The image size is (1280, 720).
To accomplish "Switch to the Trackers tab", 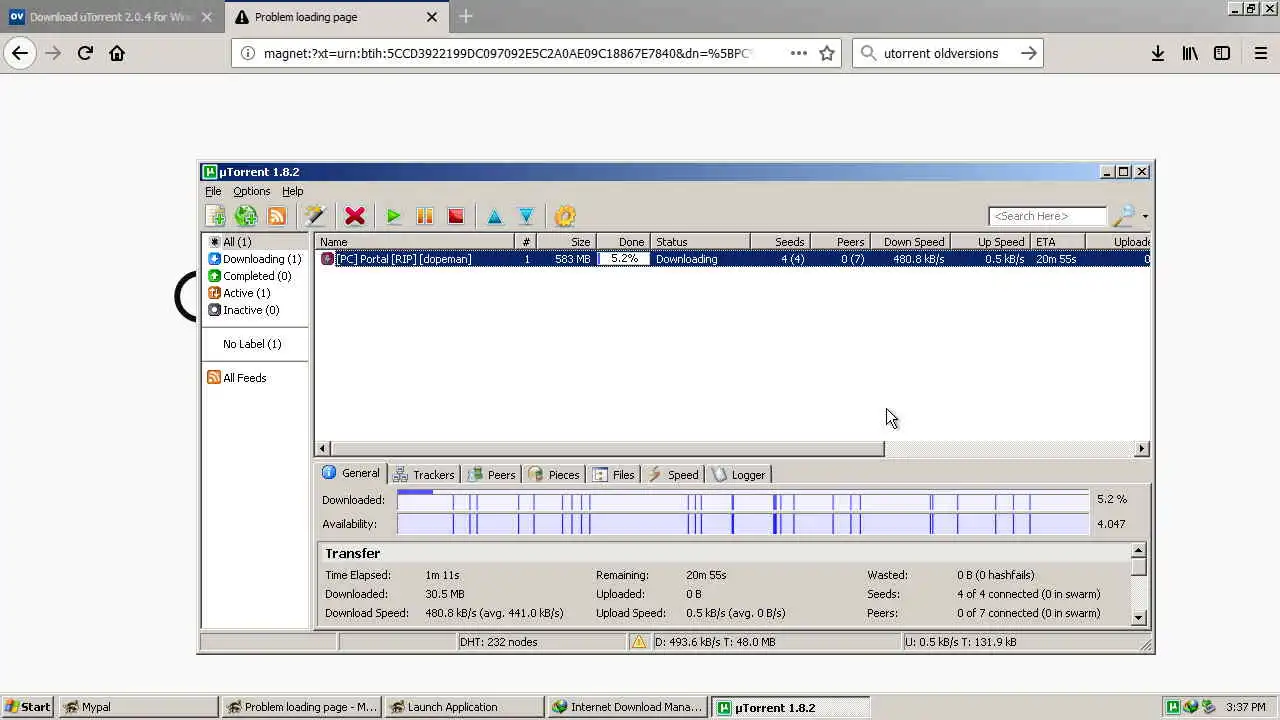I will (x=424, y=475).
